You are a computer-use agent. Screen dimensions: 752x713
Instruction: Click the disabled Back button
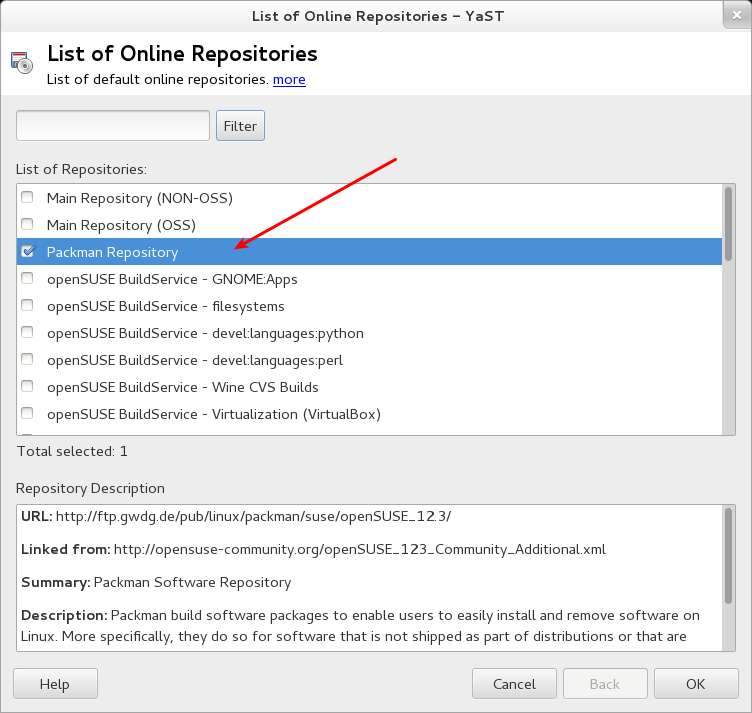coord(605,684)
